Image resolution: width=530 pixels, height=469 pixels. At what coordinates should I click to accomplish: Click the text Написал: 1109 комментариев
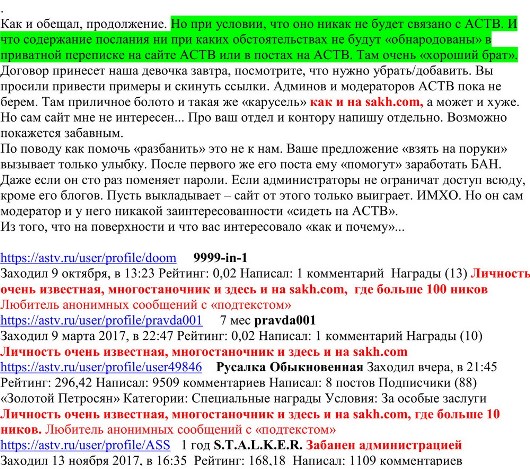[377, 461]
